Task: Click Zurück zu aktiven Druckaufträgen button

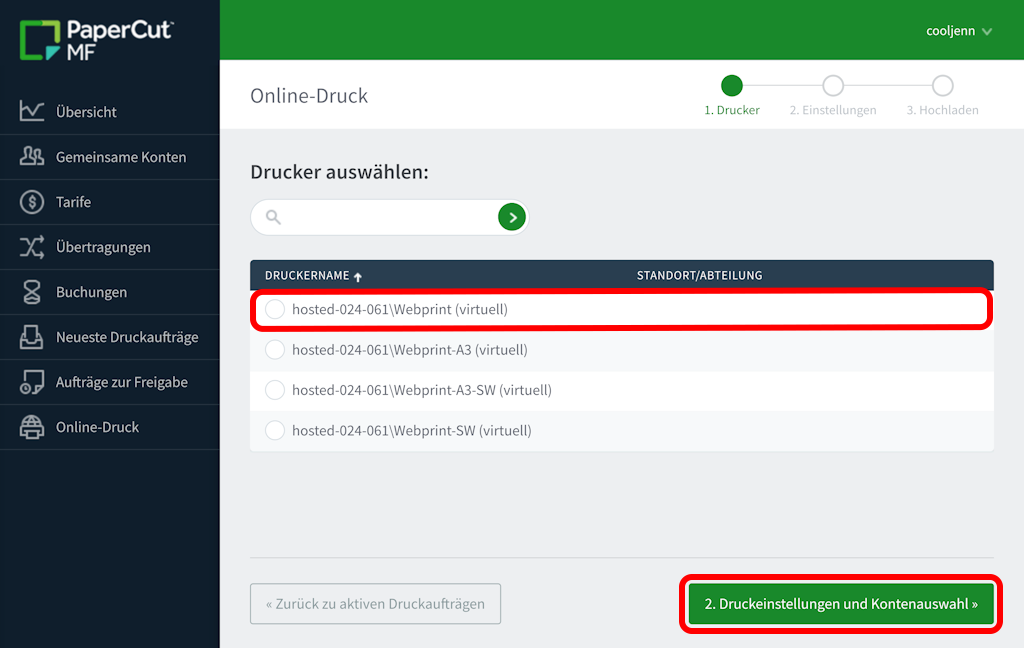Action: point(375,604)
